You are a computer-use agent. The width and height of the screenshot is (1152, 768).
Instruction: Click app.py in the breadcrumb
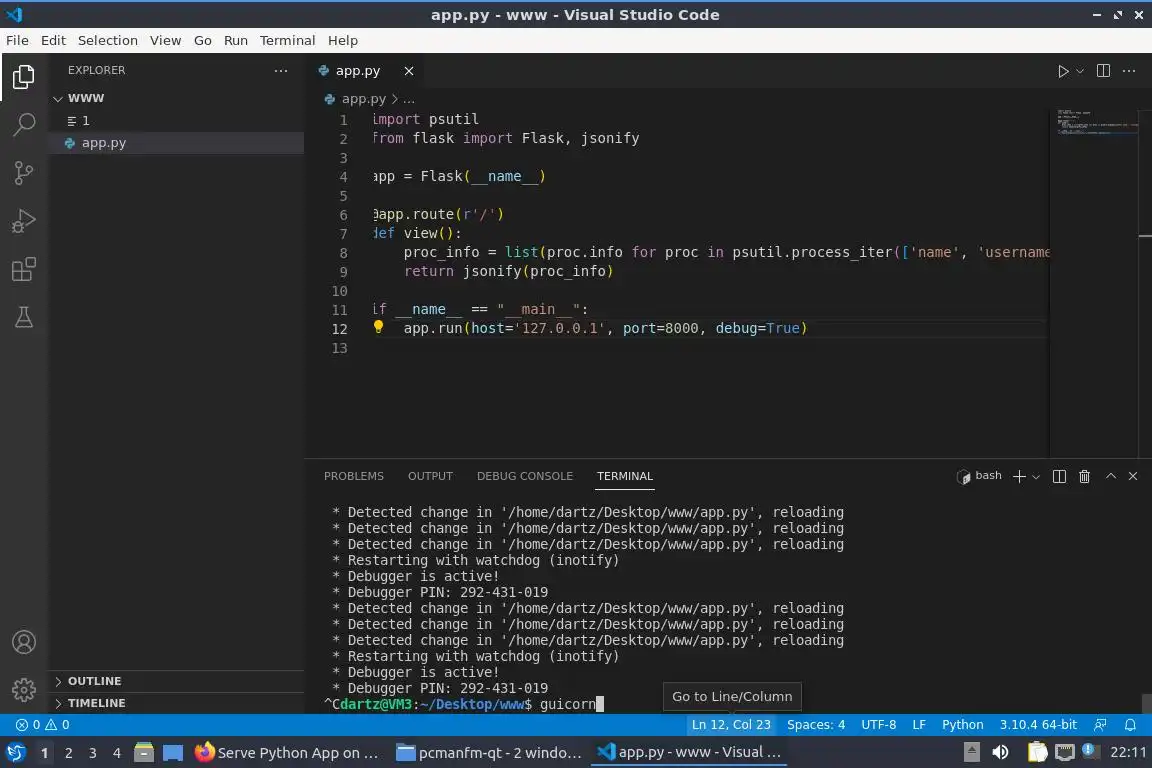[x=363, y=98]
